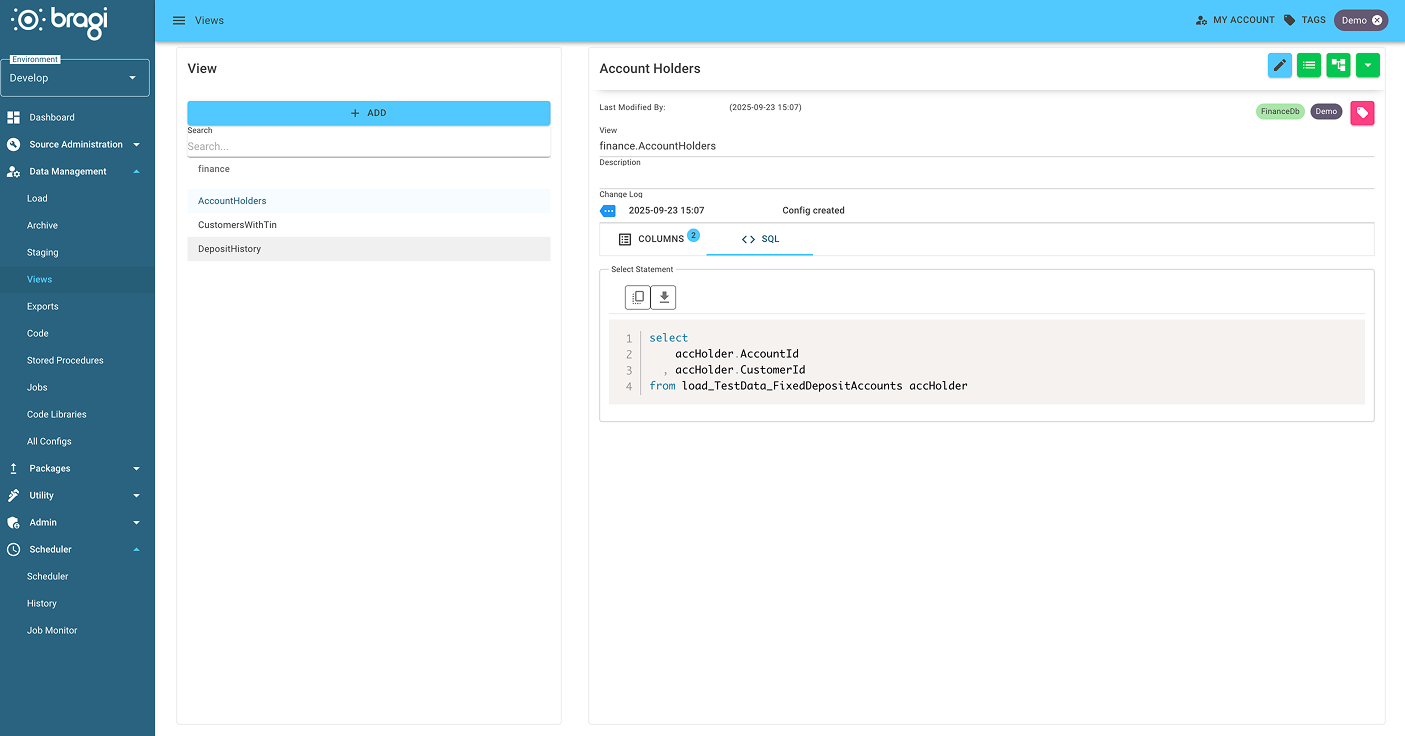Go to Dashboard via its grid icon
This screenshot has height=736, width=1405.
14,117
